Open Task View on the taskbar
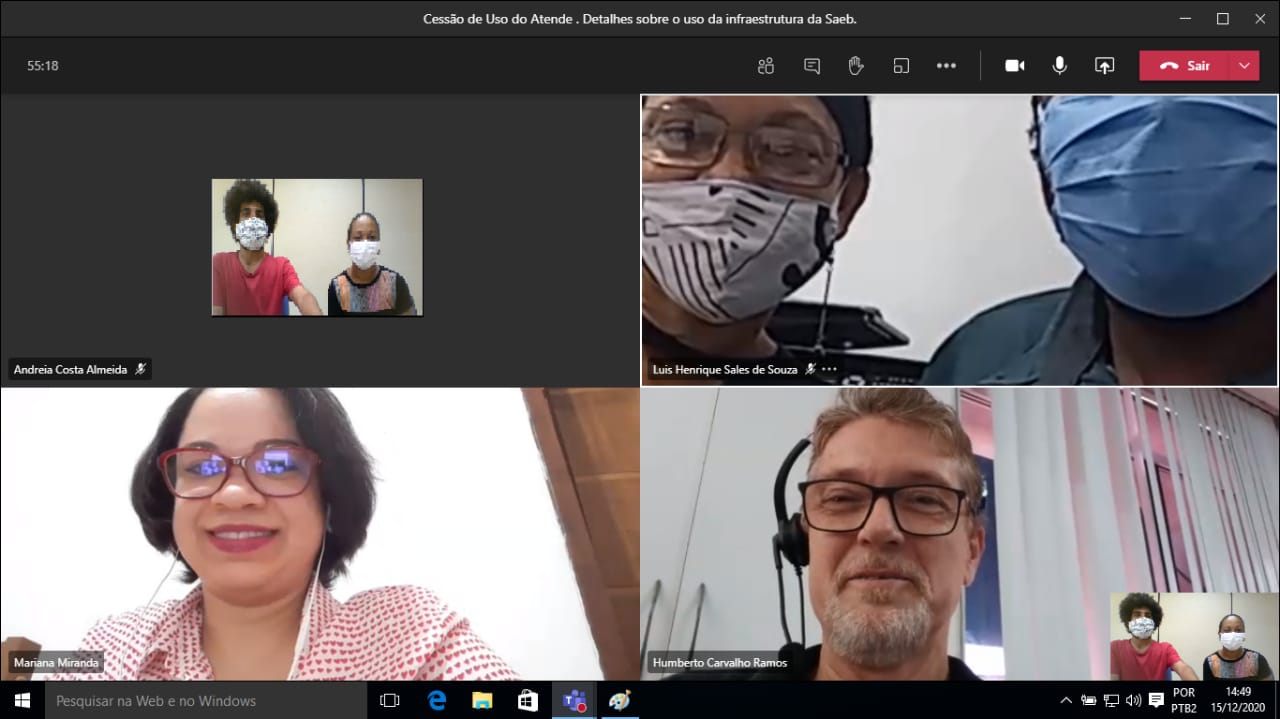 390,700
